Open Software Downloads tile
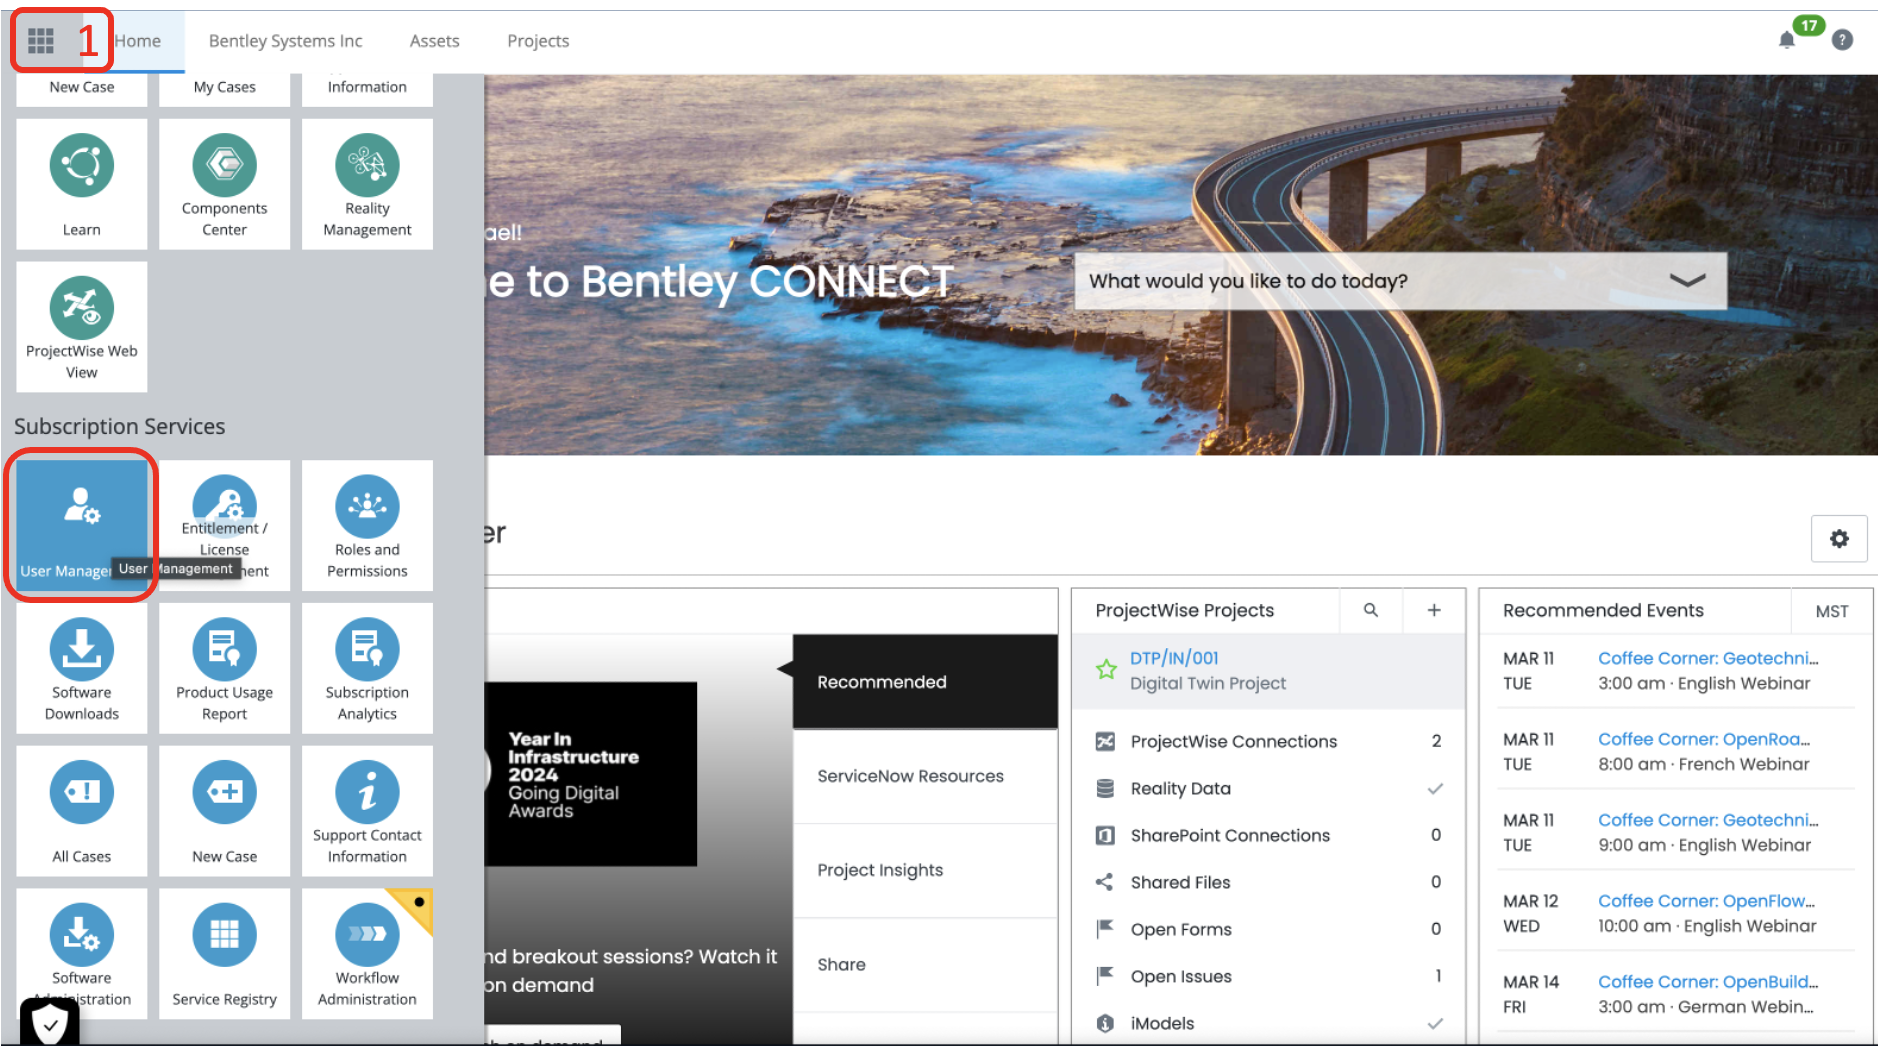The height and width of the screenshot is (1046, 1878). 82,668
